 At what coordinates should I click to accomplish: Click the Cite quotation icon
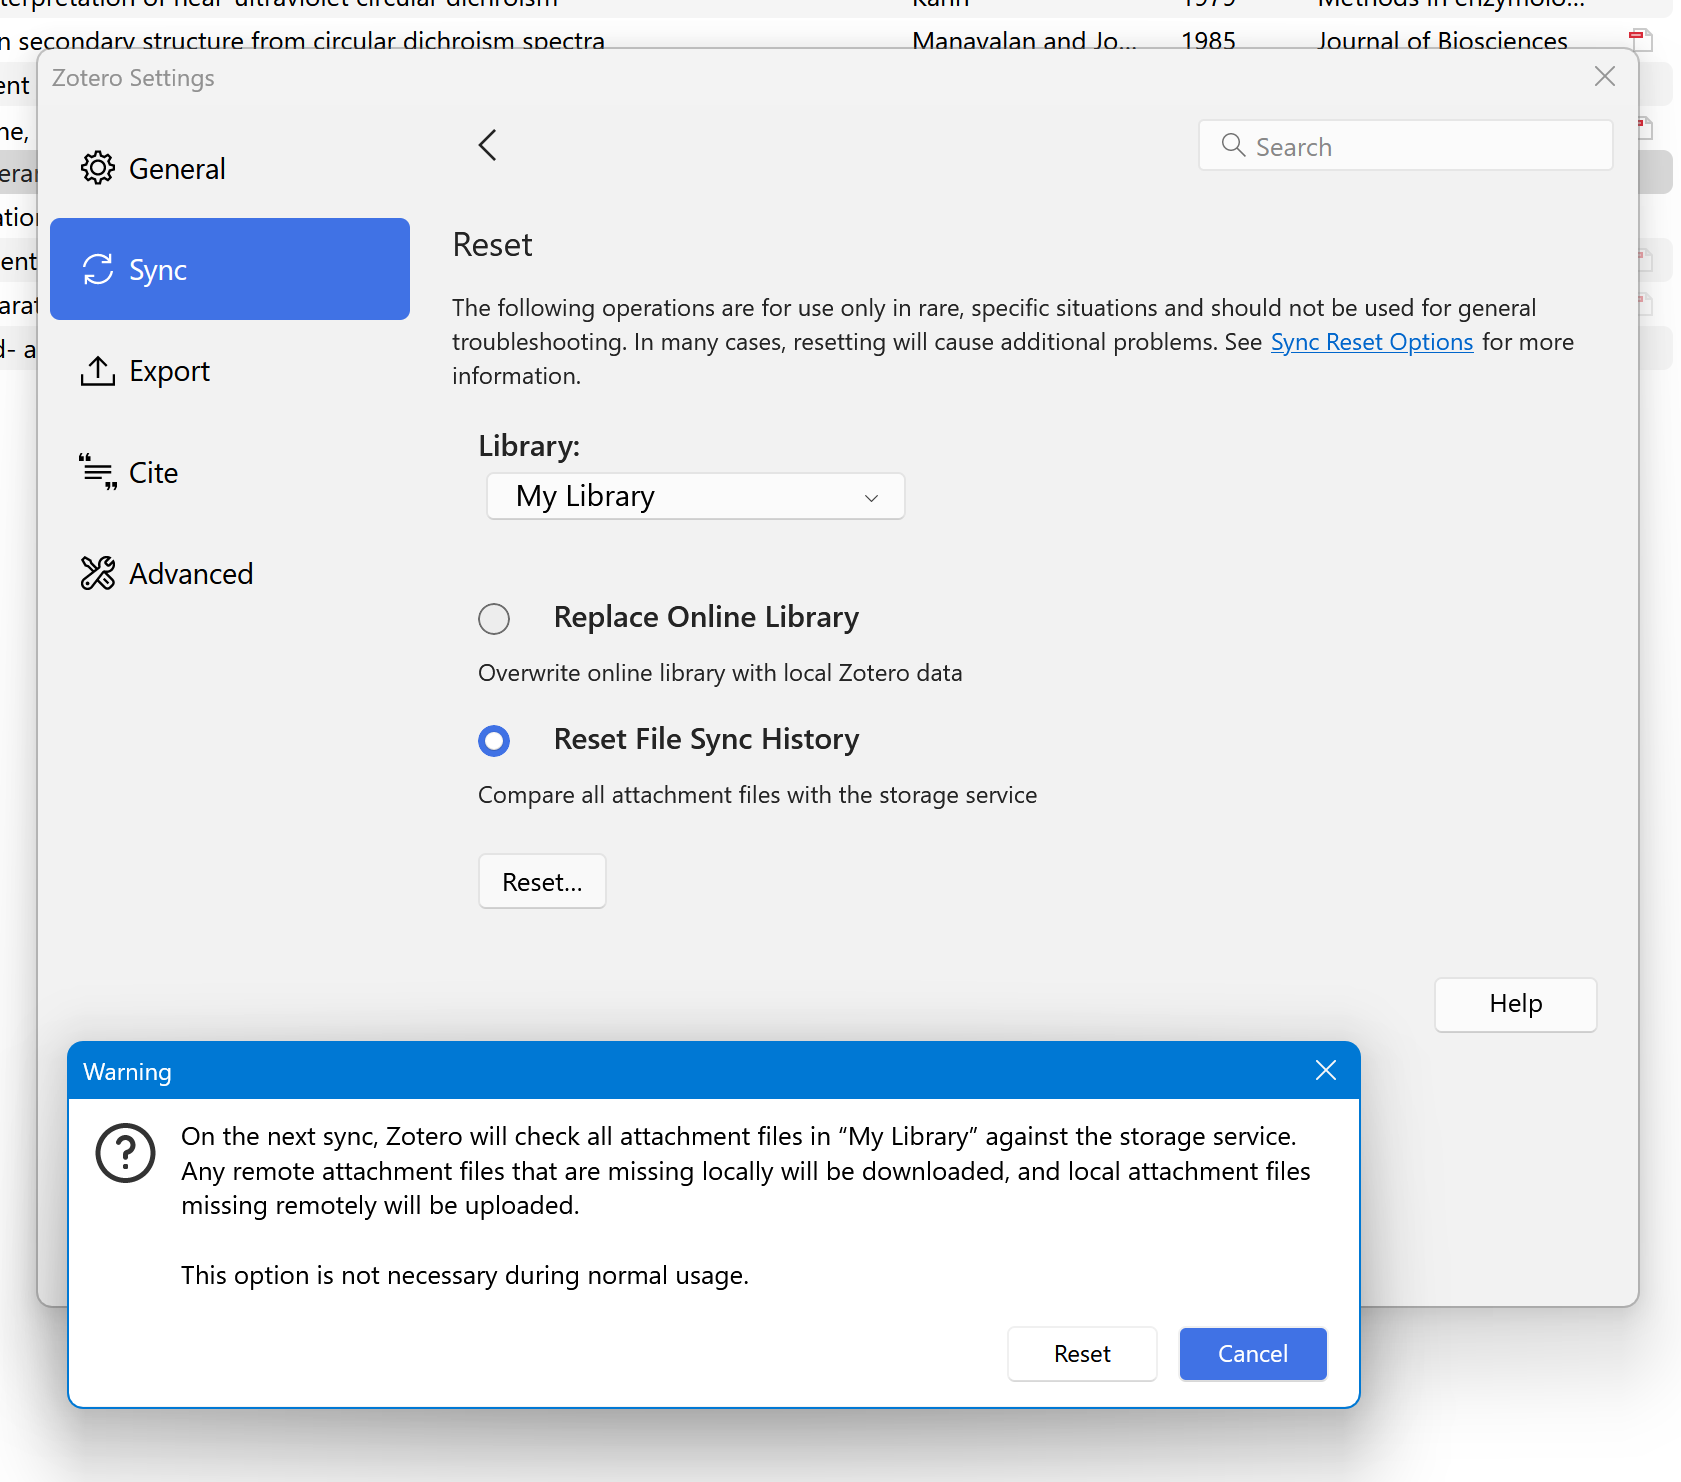[x=98, y=471]
